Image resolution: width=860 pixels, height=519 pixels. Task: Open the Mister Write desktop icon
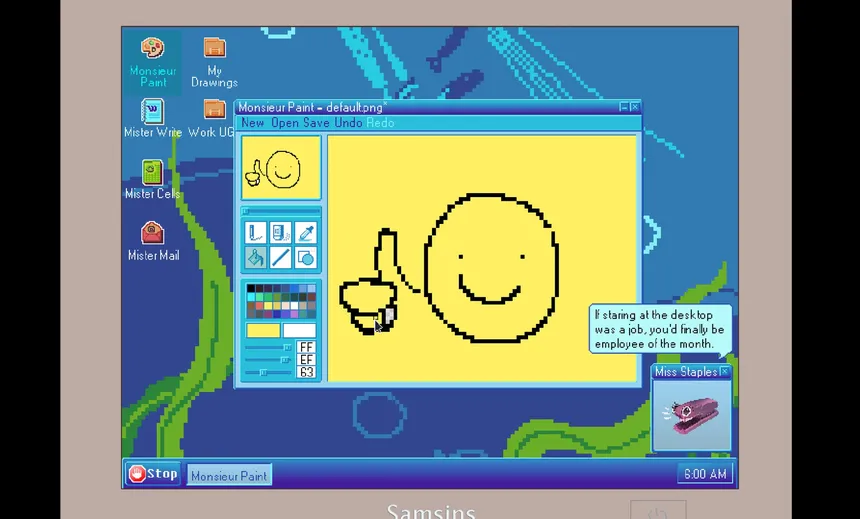coord(152,119)
